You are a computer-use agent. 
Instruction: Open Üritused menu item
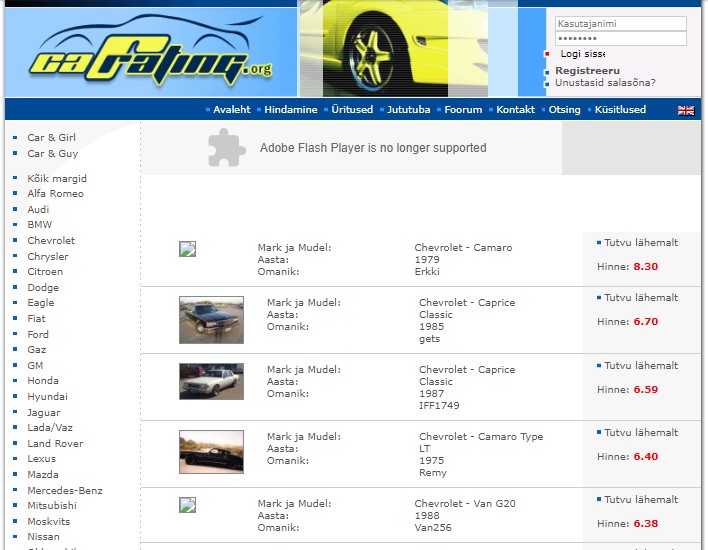pyautogui.click(x=352, y=110)
